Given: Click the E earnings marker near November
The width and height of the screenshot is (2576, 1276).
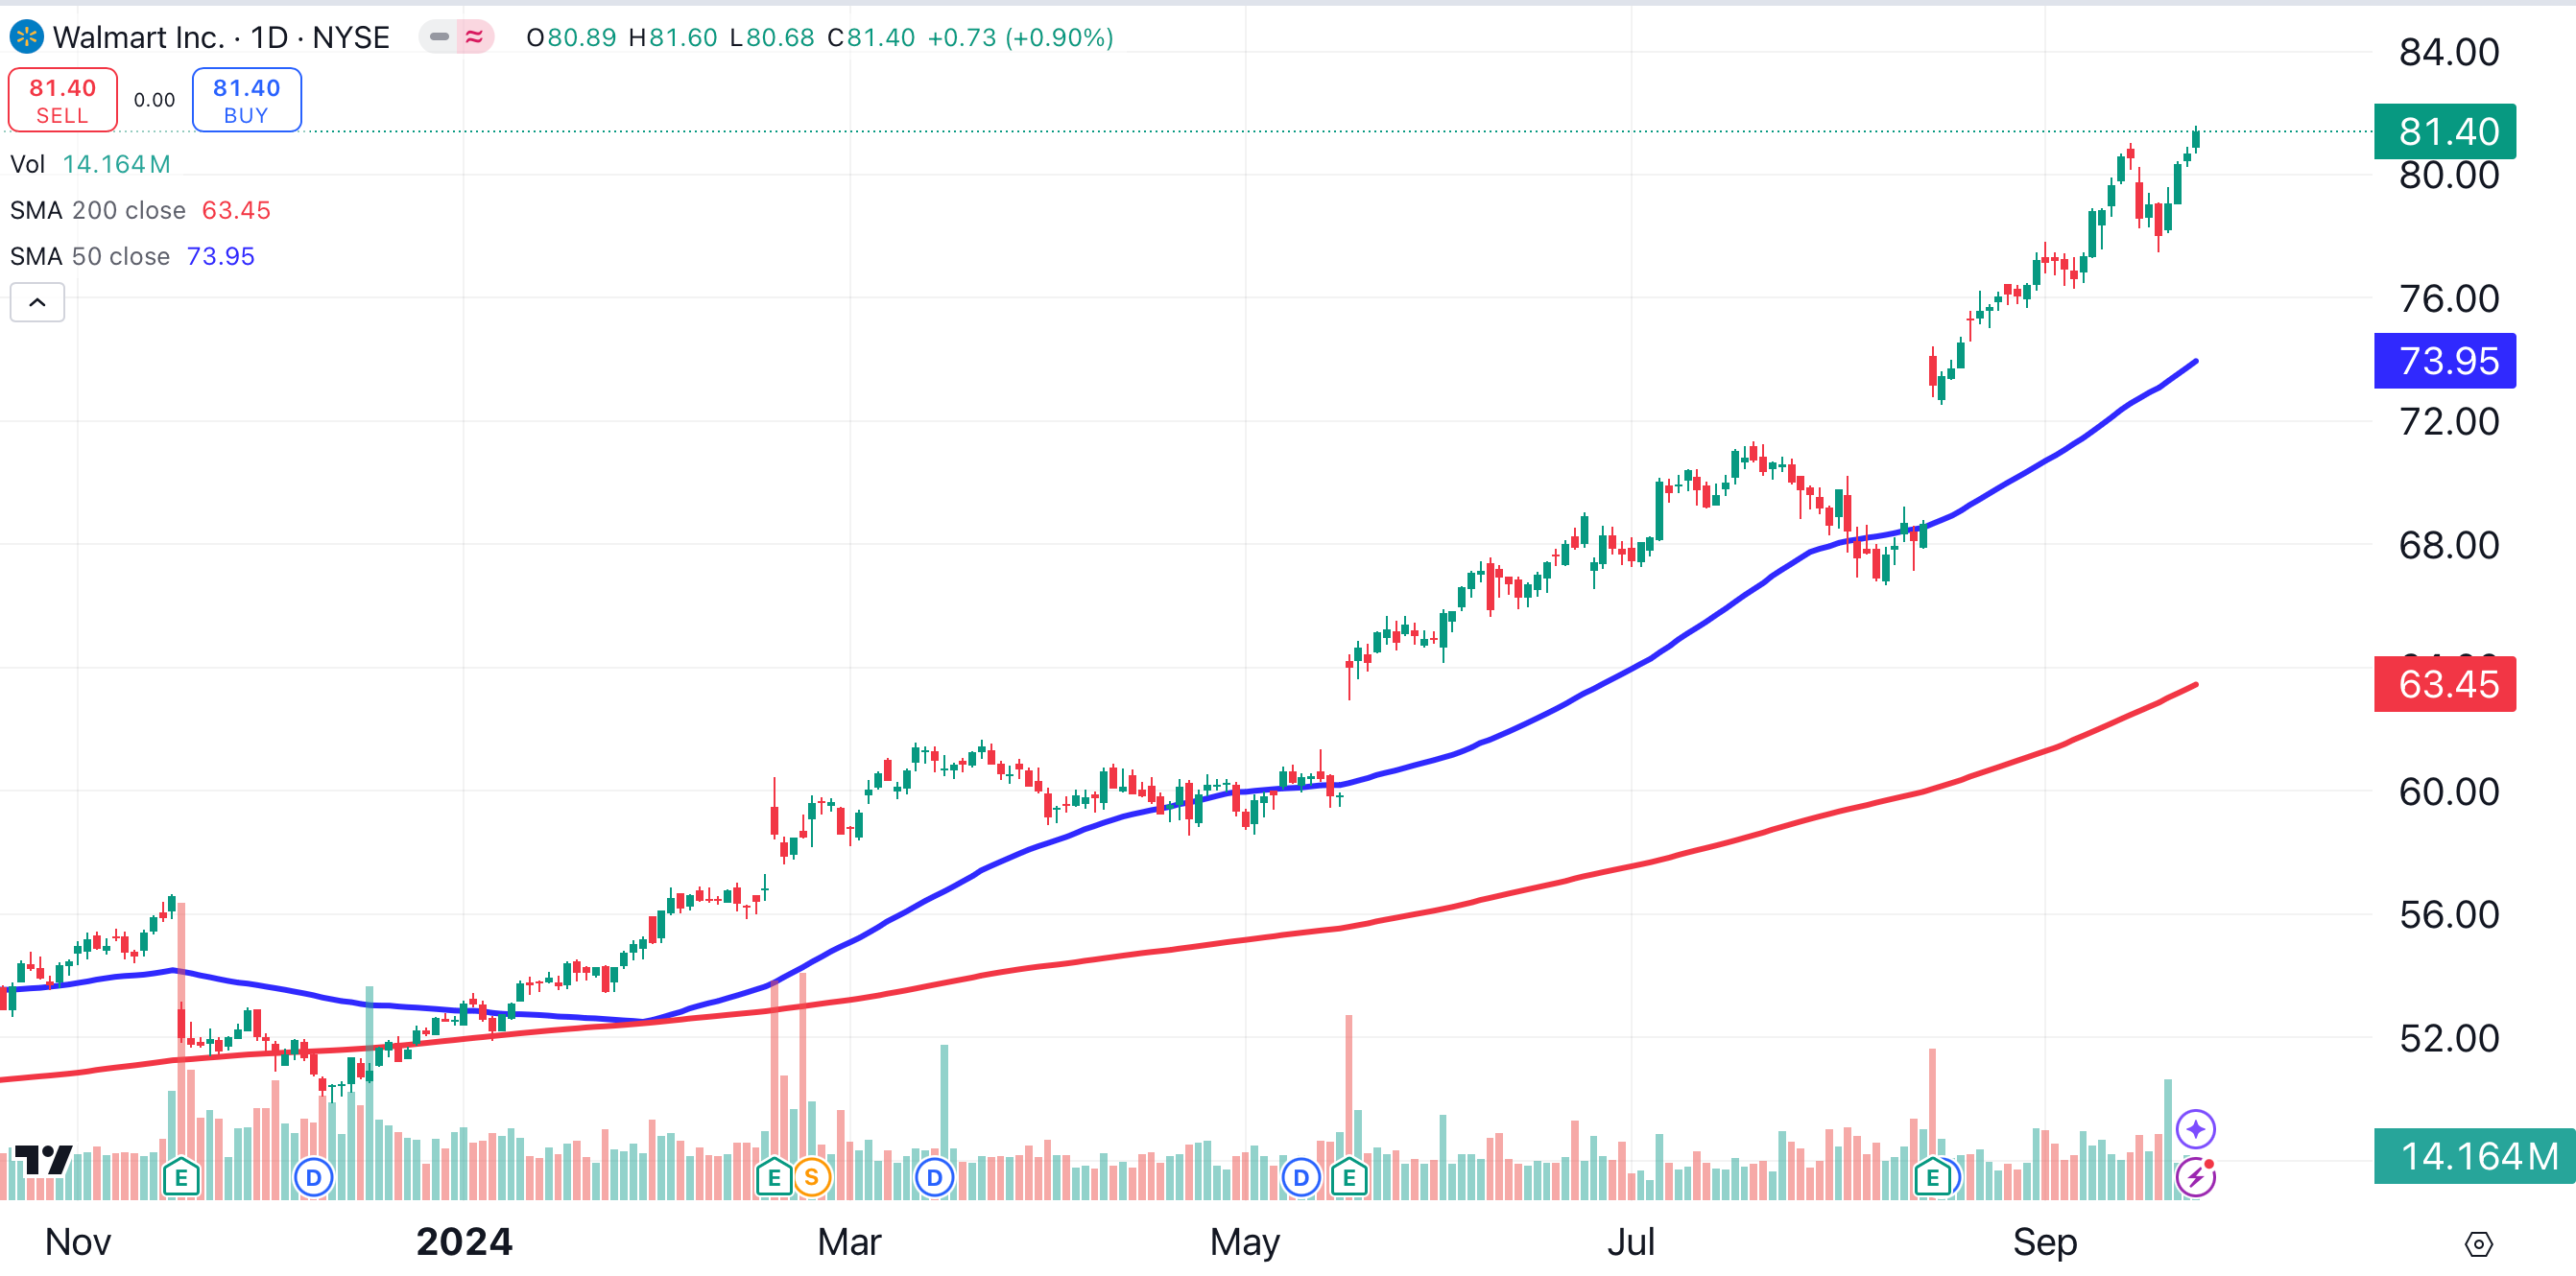Looking at the screenshot, I should tap(181, 1177).
